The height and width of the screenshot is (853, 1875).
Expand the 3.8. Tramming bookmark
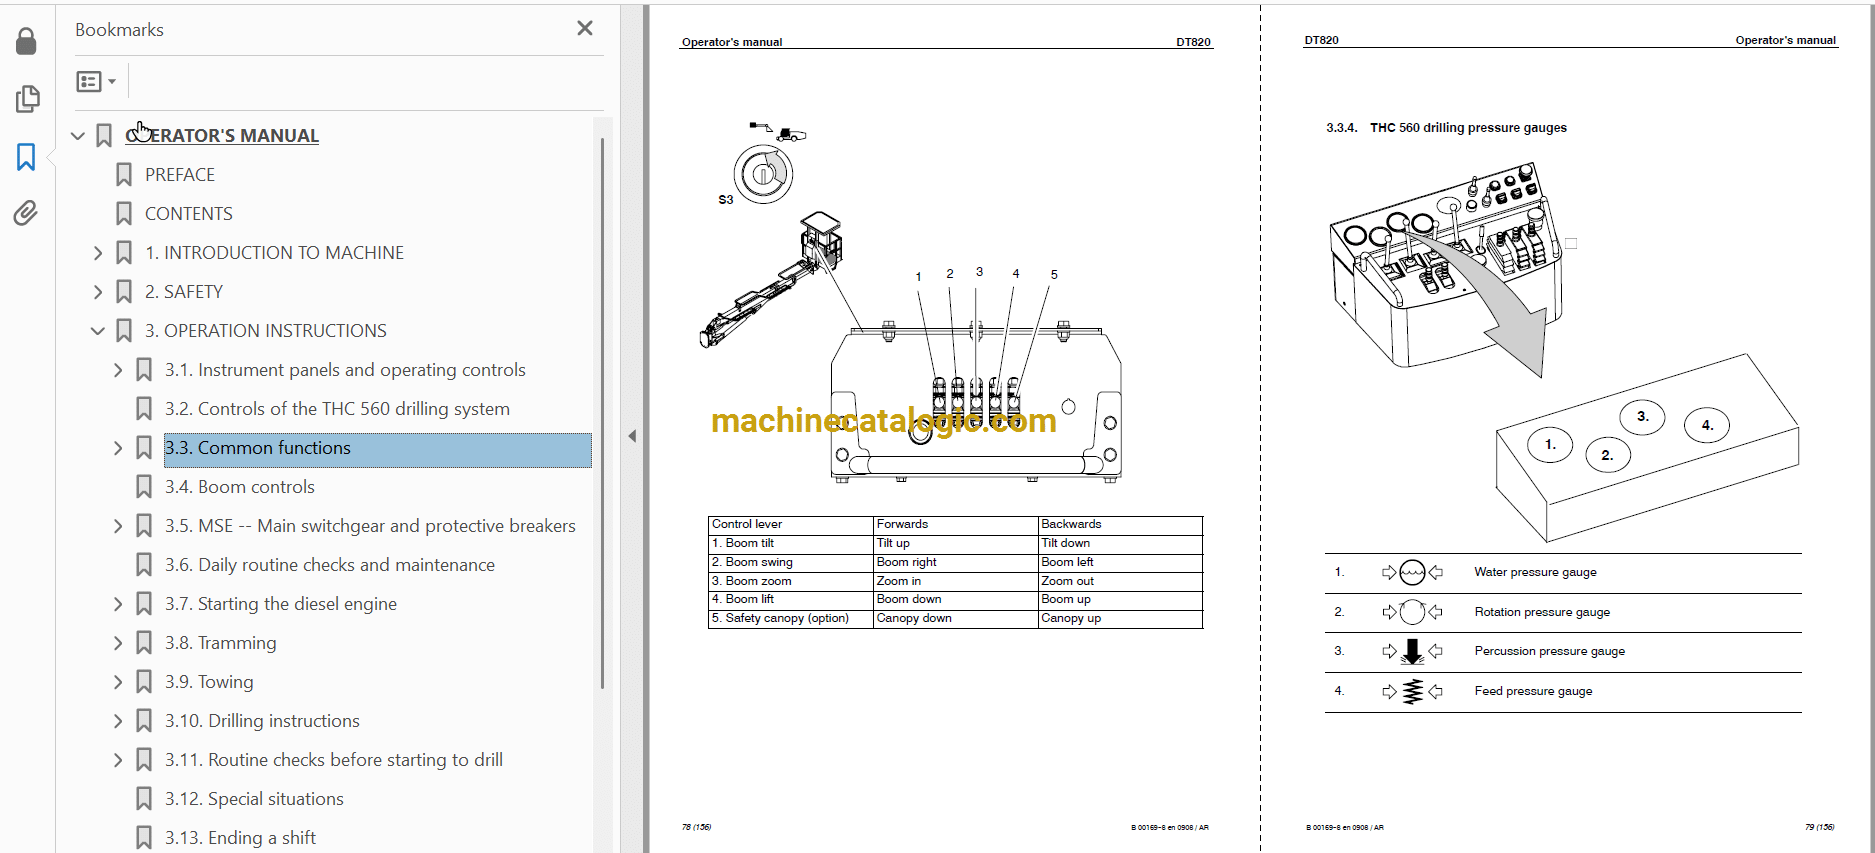[118, 643]
